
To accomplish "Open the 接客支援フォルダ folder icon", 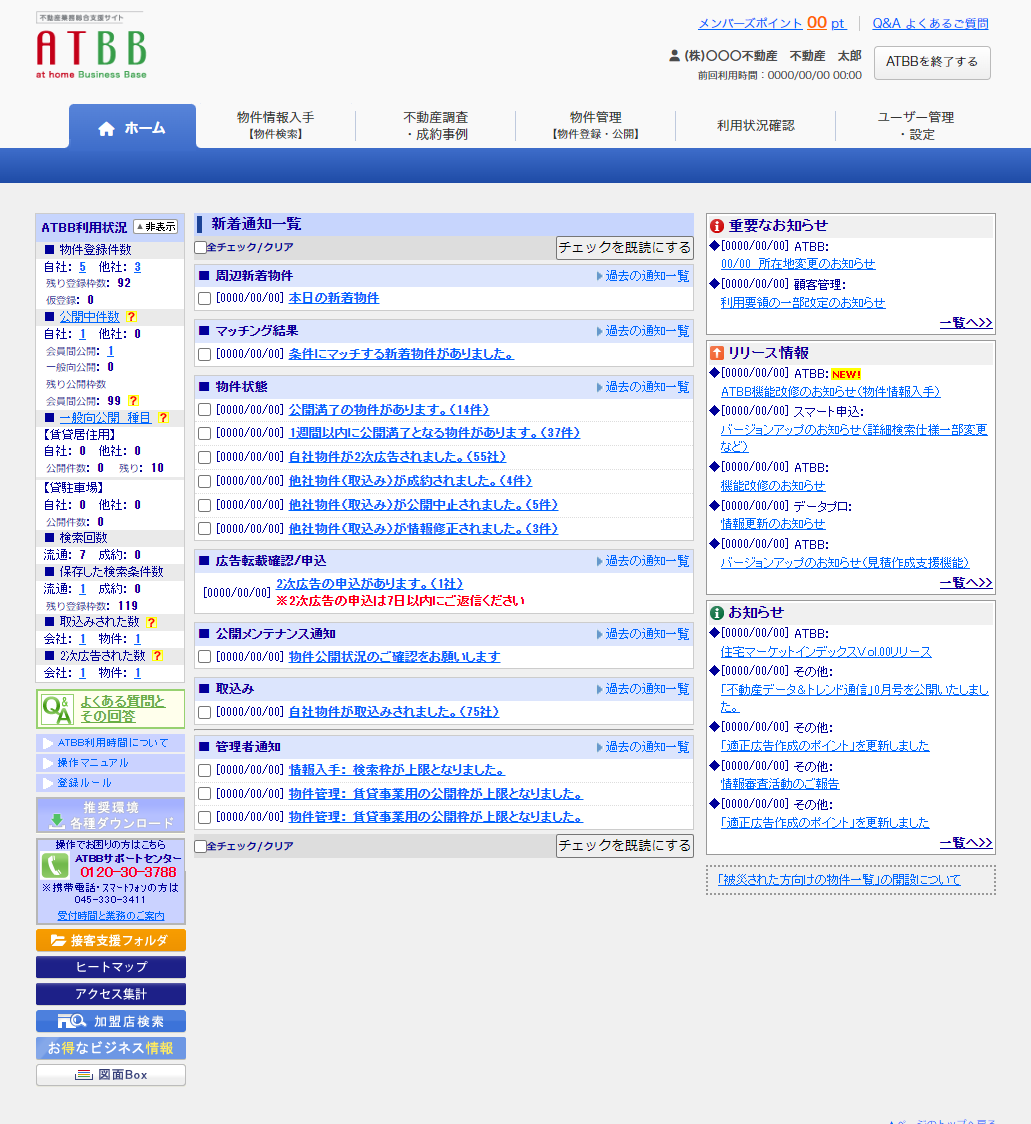I will click(58, 941).
